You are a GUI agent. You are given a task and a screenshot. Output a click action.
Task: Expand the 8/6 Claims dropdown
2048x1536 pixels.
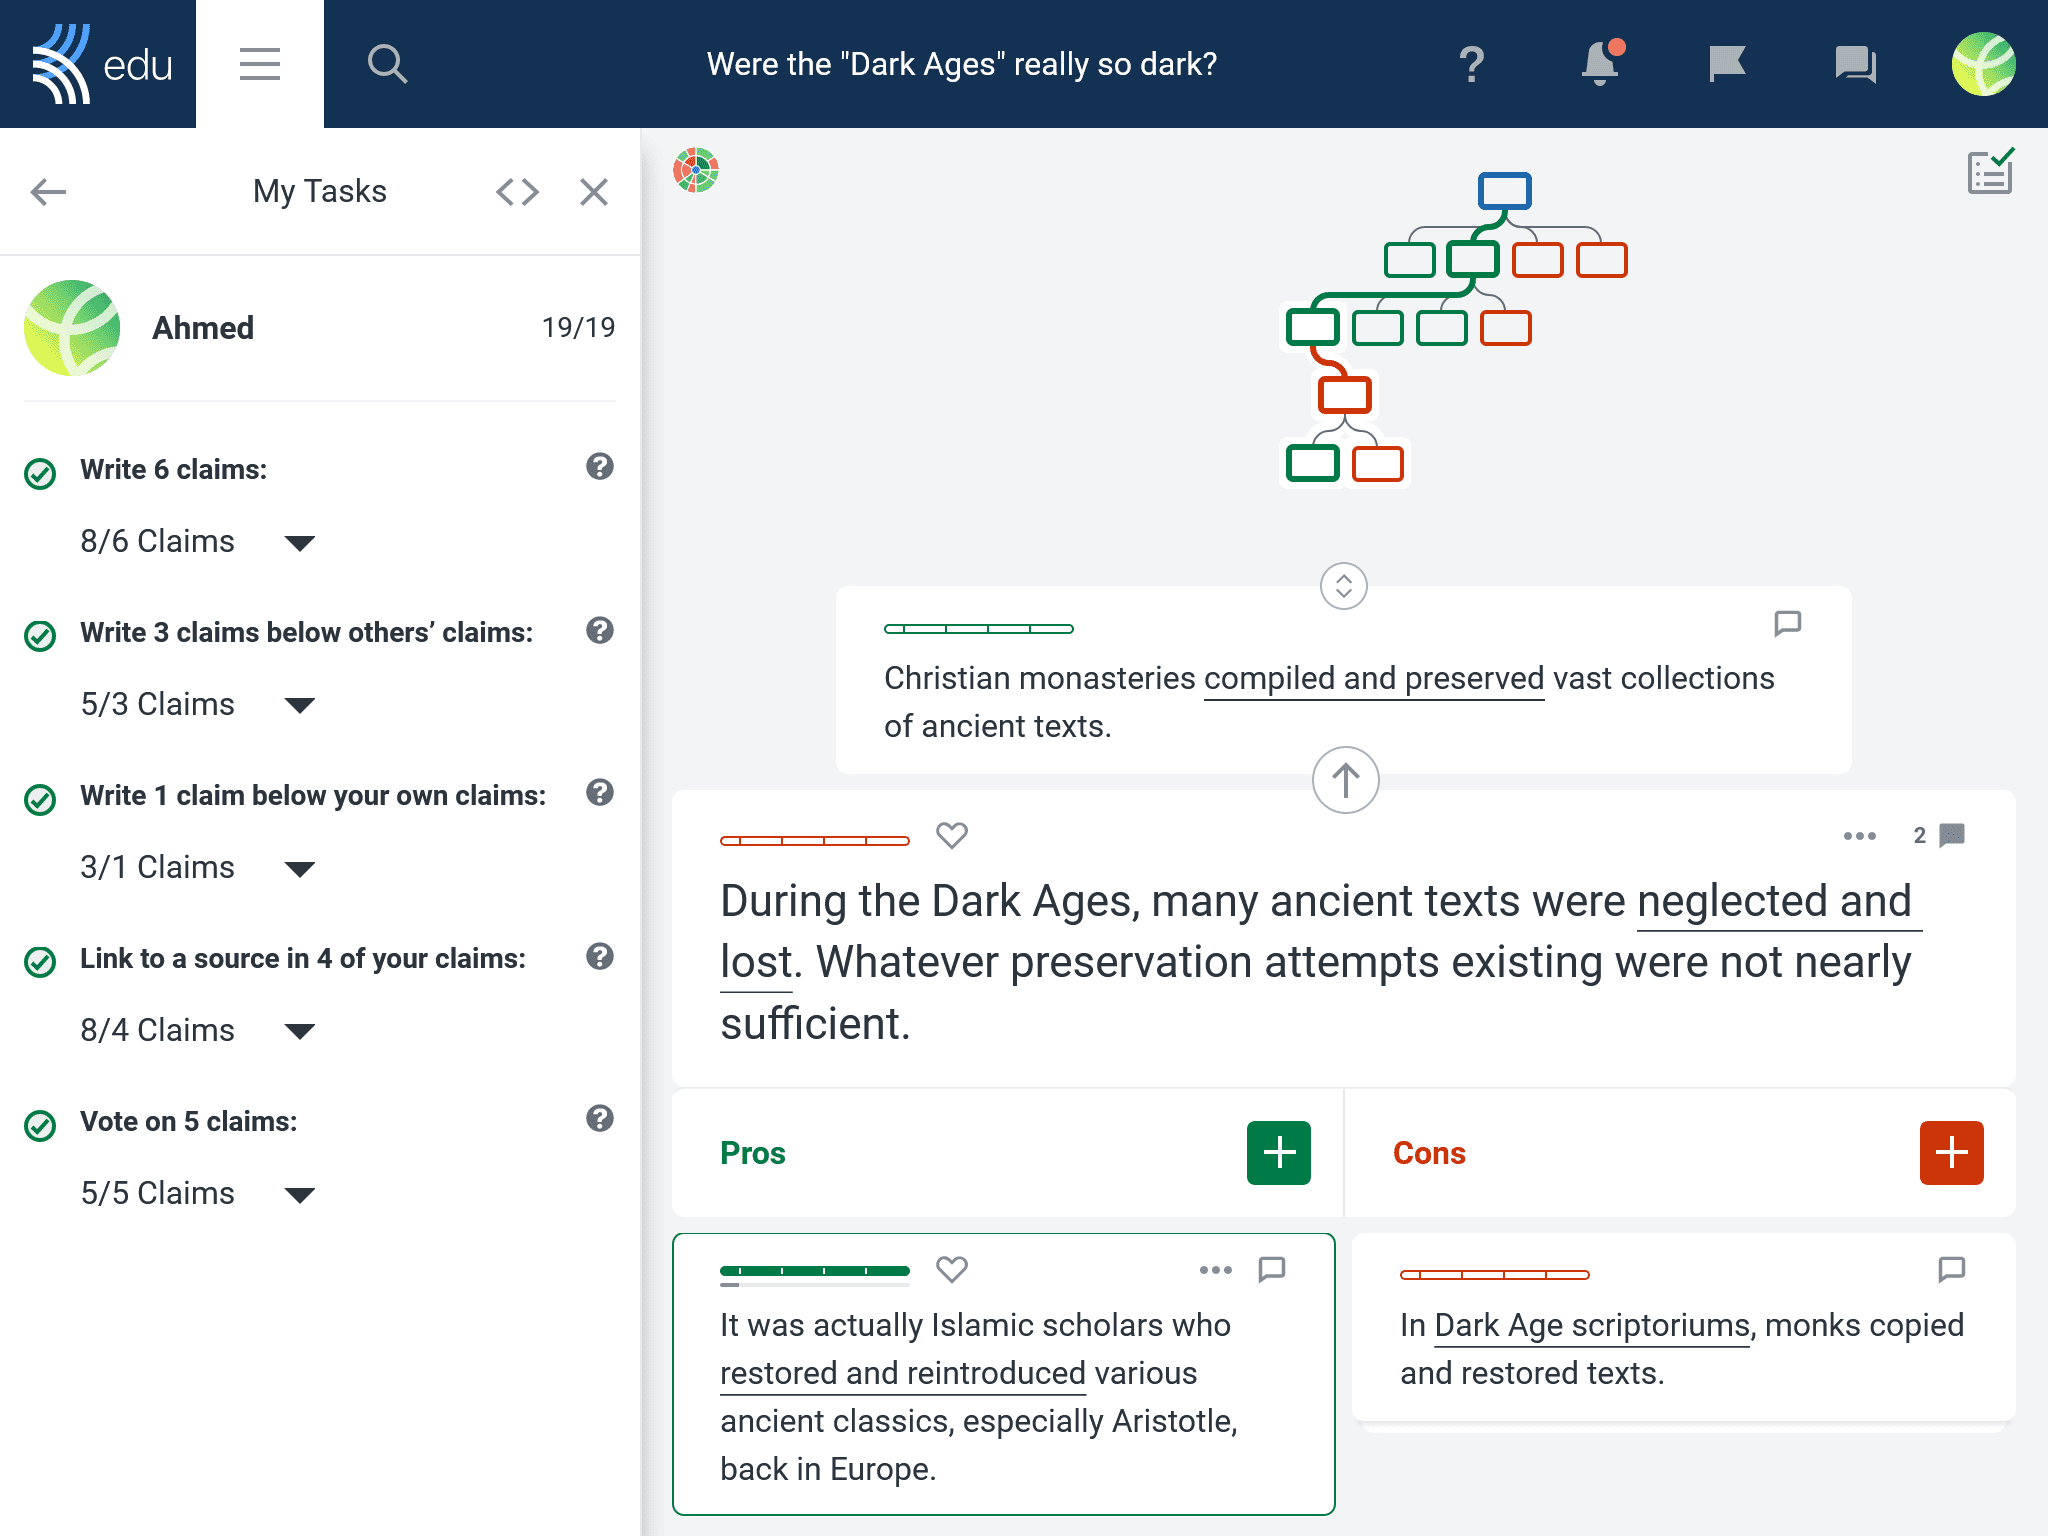(x=300, y=543)
